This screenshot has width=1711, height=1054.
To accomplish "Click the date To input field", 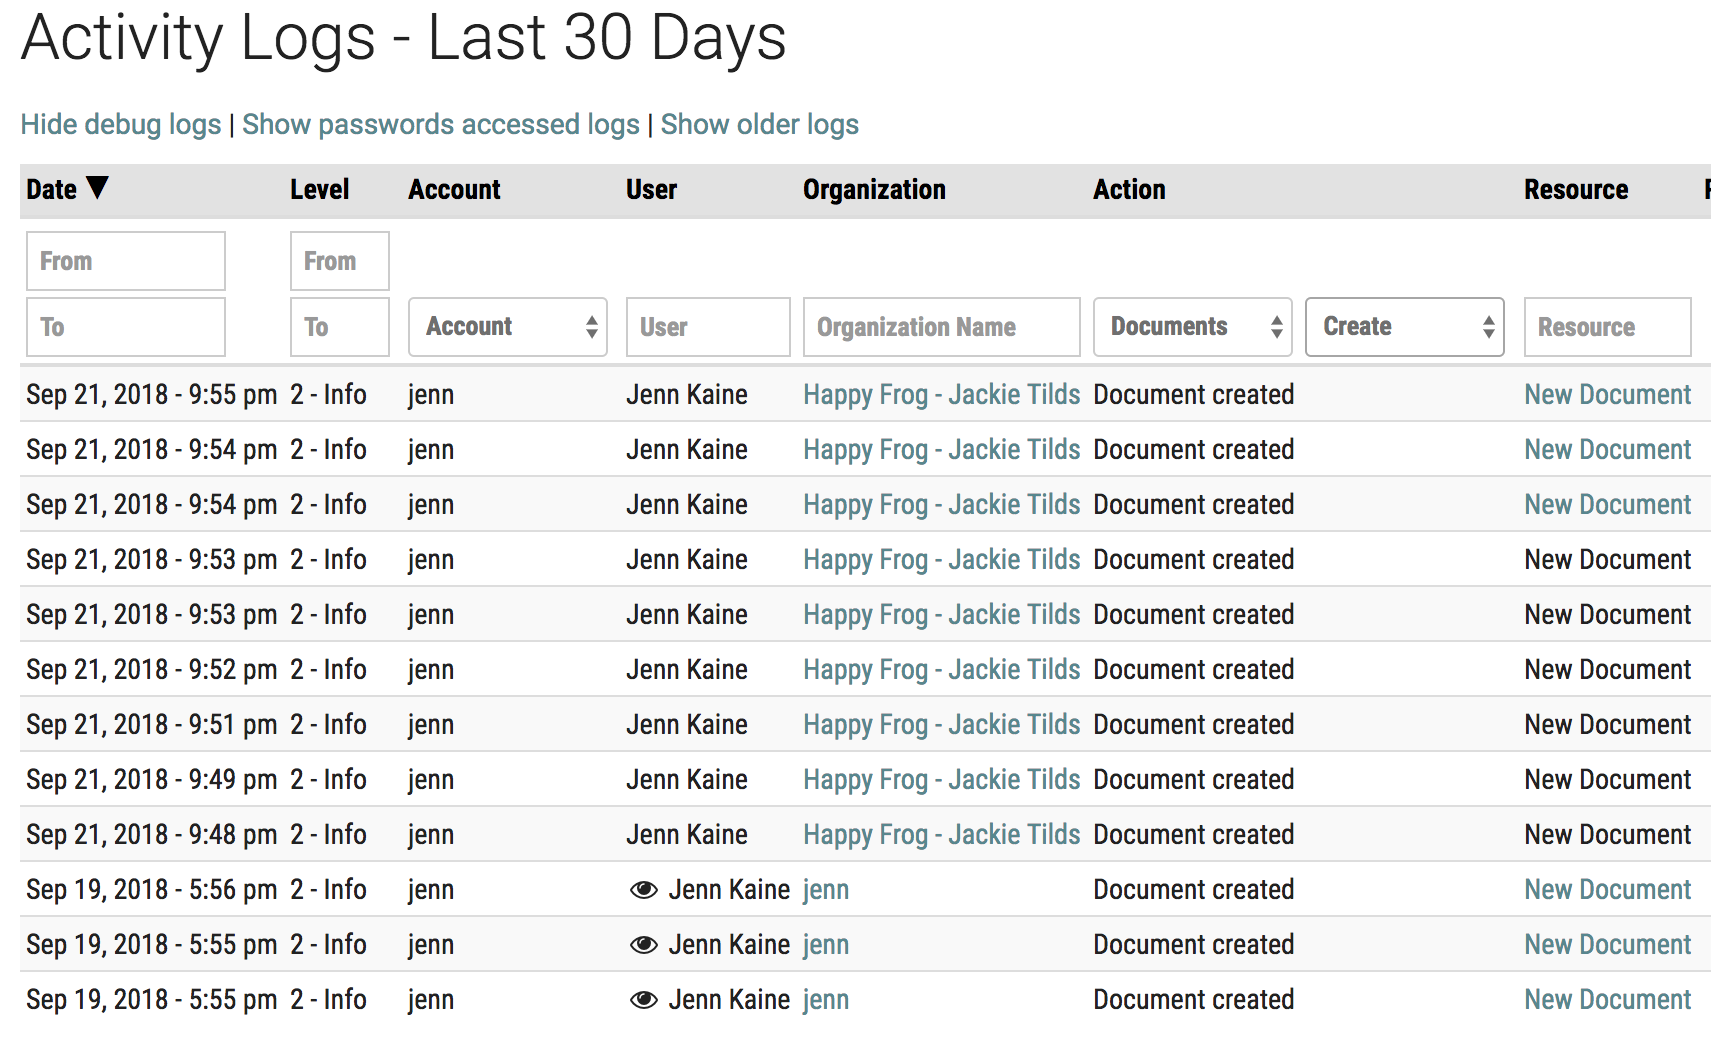I will coord(126,327).
